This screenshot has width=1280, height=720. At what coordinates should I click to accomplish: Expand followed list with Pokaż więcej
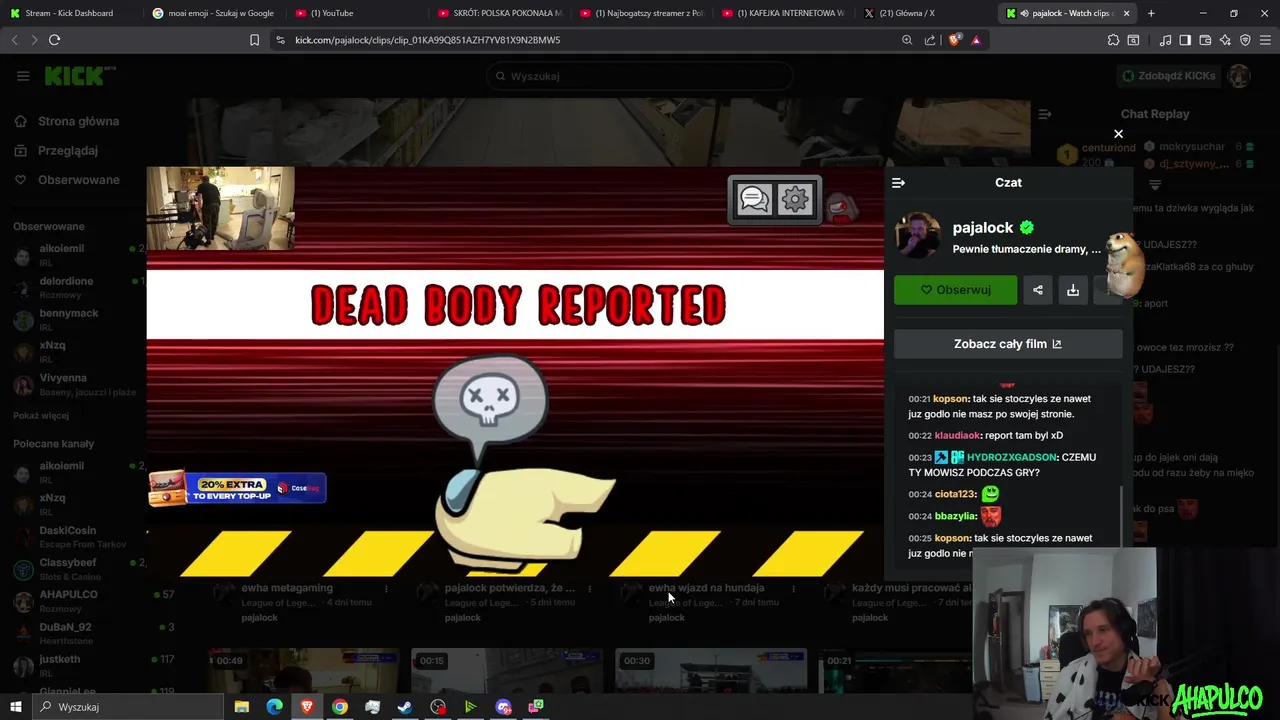(x=41, y=416)
